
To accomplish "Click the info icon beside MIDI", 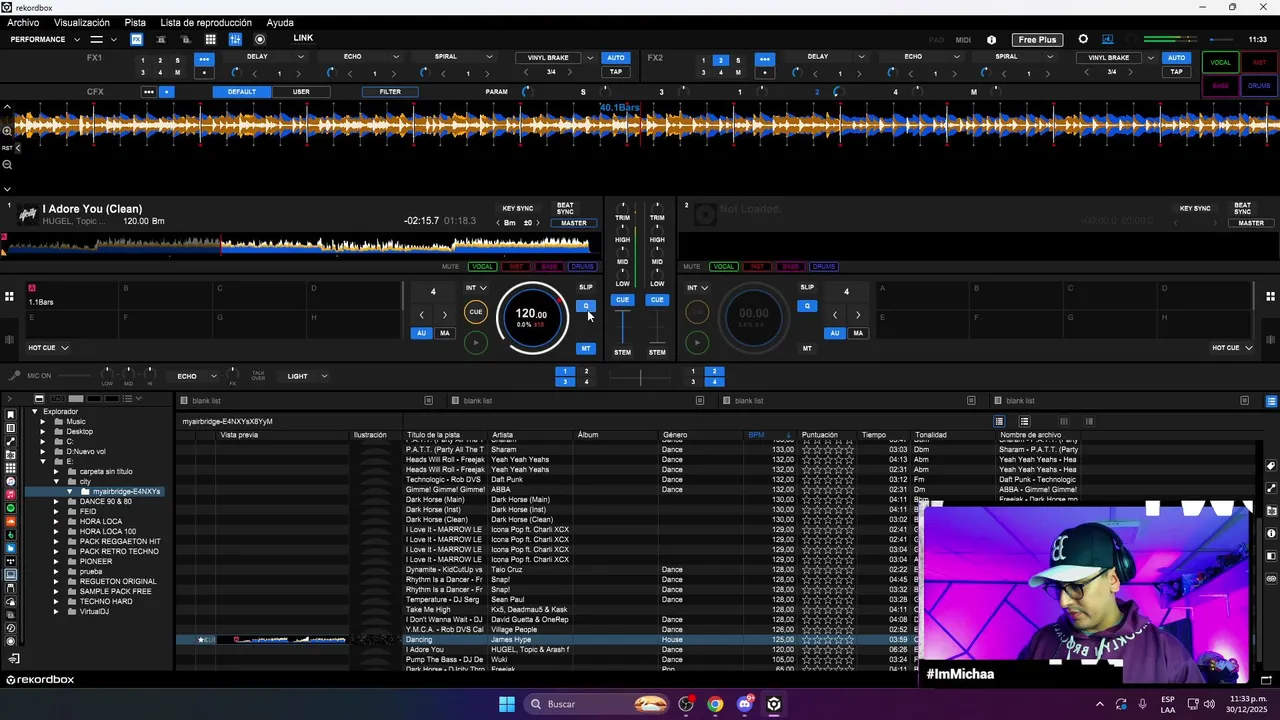I will [x=992, y=40].
